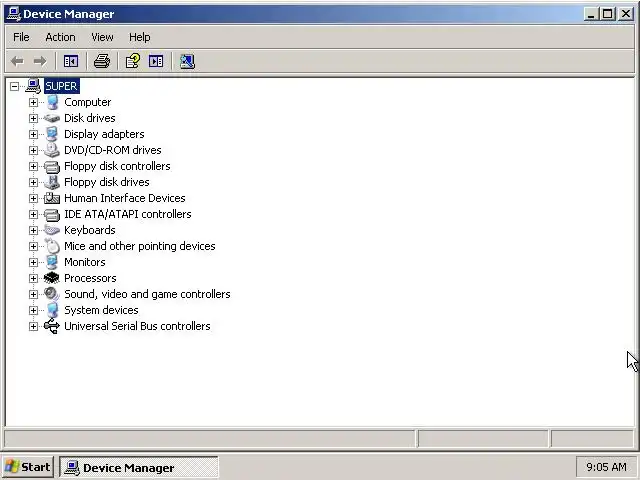640x480 pixels.
Task: Collapse the SUPER root node
Action: tap(14, 86)
